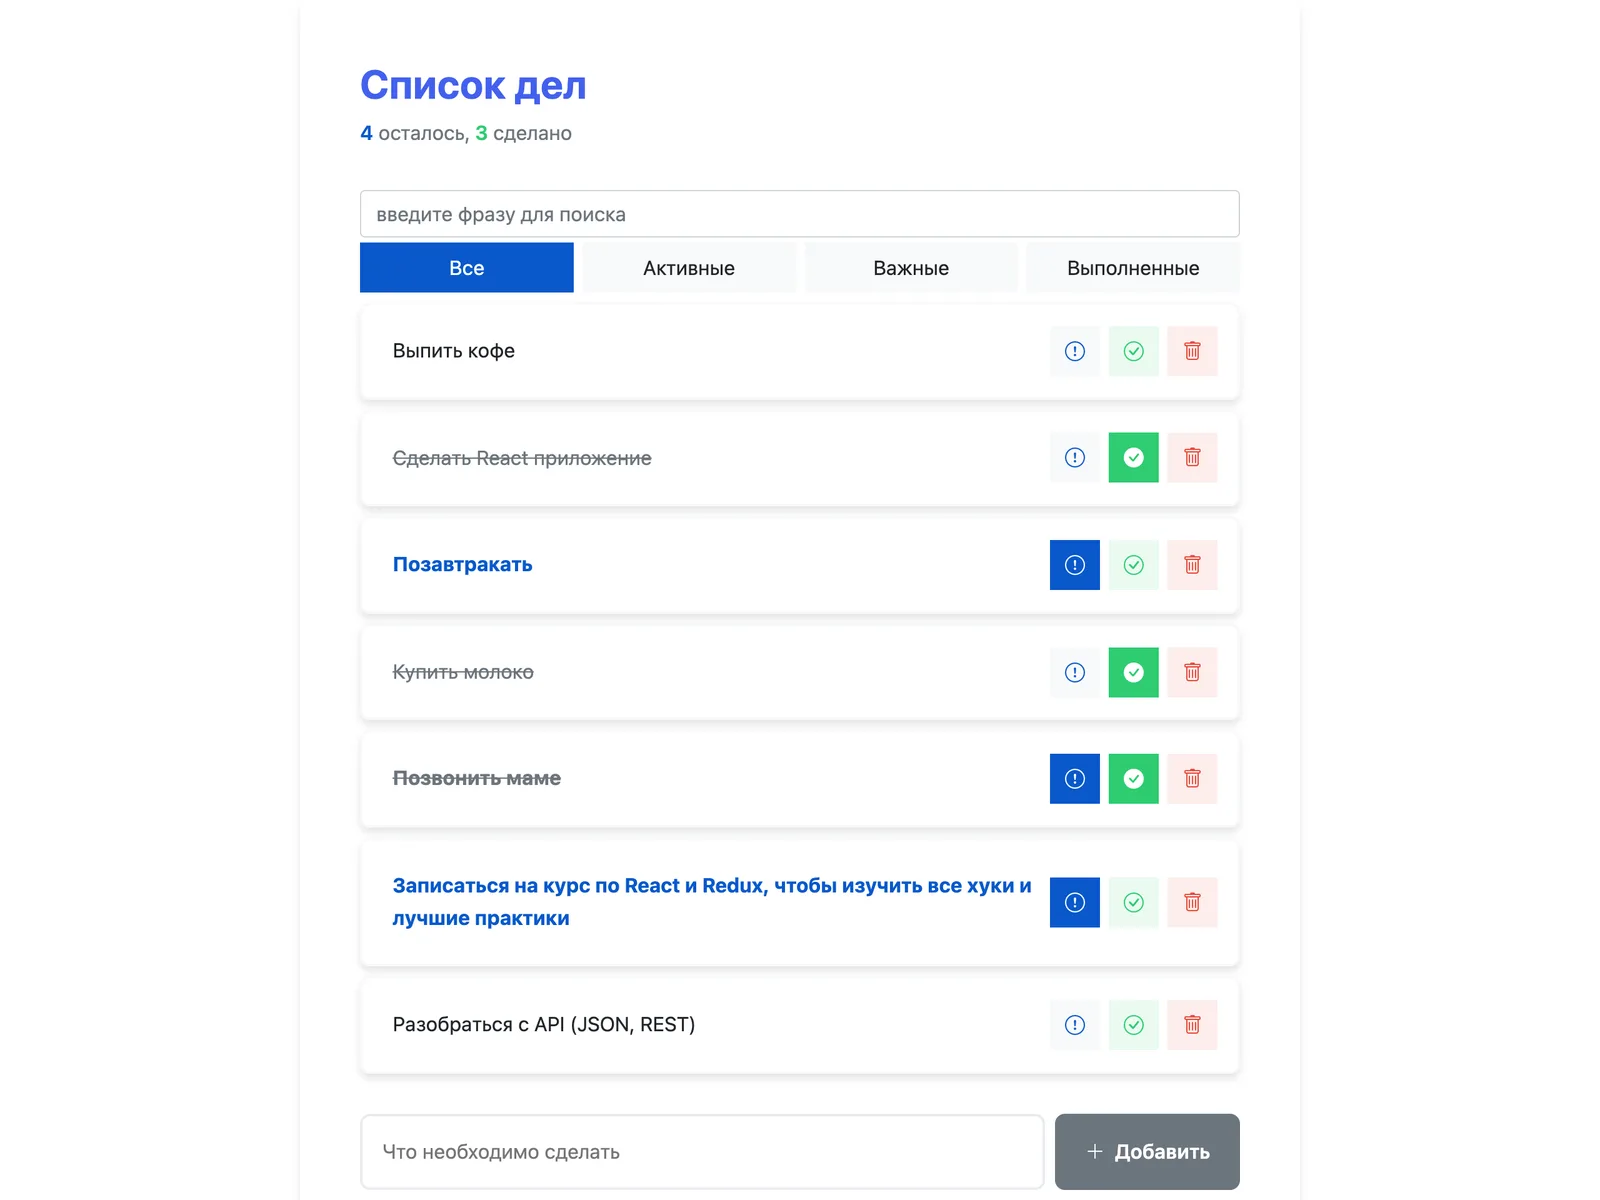Delete the 'Позавтракать' task

1192,565
